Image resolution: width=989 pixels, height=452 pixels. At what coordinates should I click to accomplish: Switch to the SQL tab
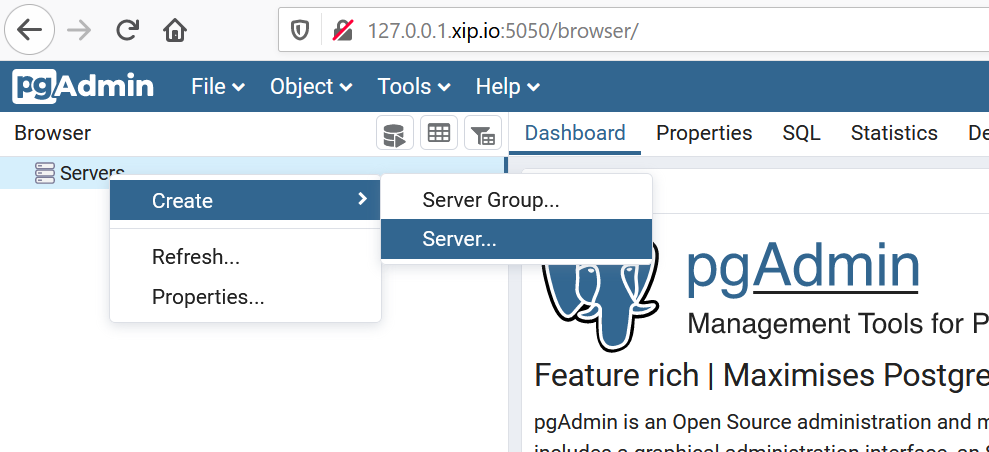[801, 133]
